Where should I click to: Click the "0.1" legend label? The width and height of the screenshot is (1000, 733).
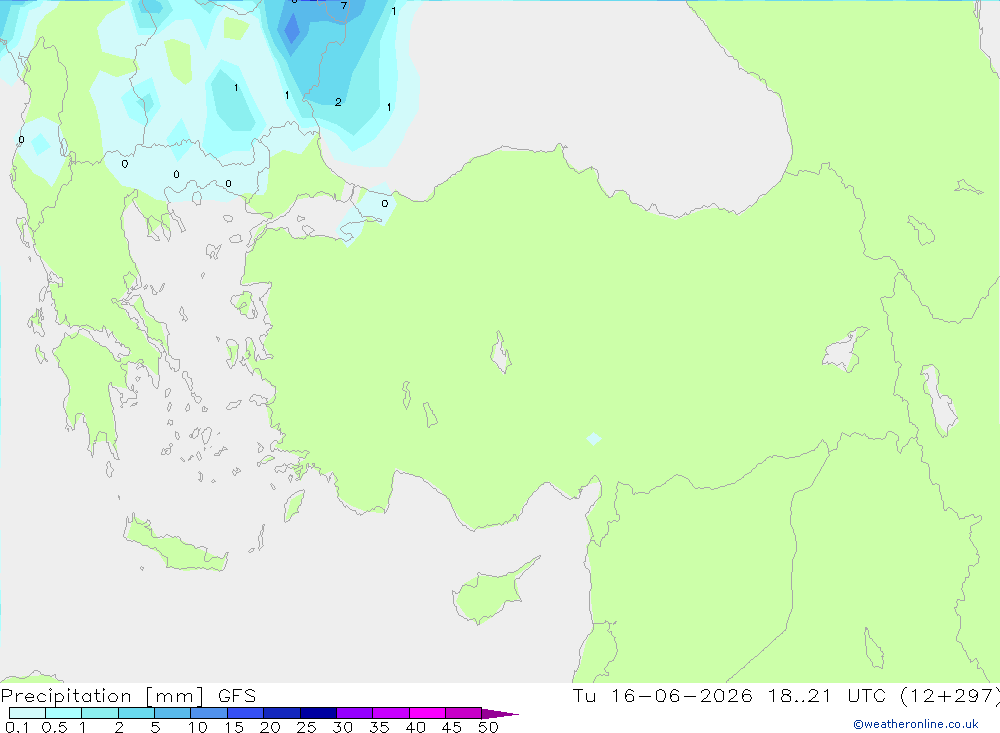[x=17, y=727]
